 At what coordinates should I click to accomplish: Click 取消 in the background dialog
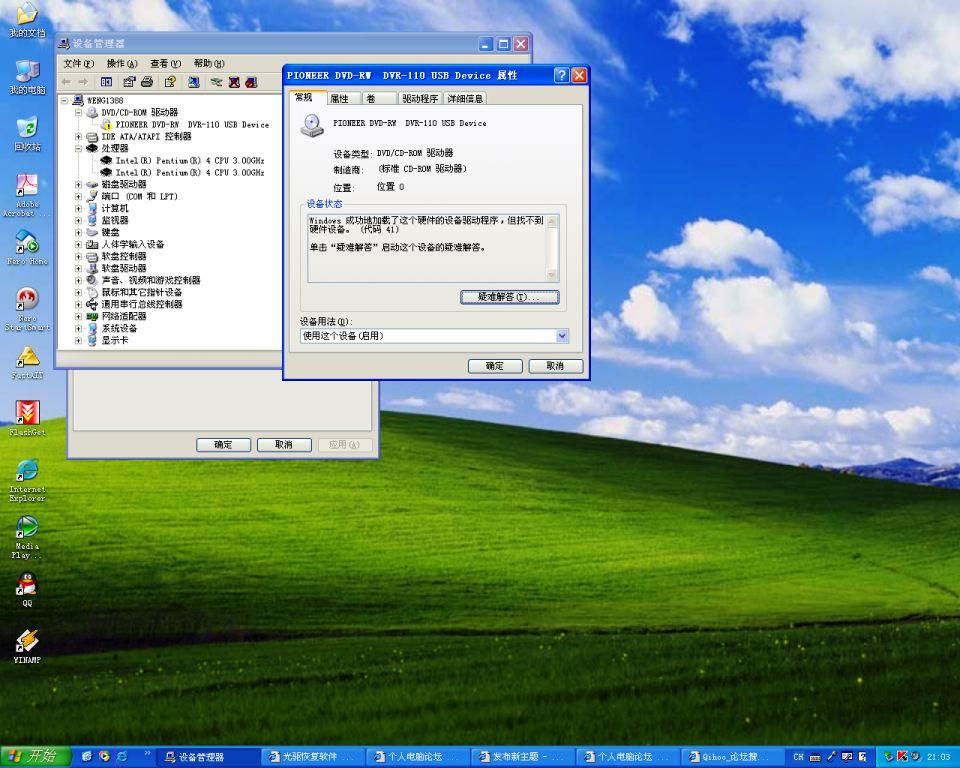tap(283, 445)
